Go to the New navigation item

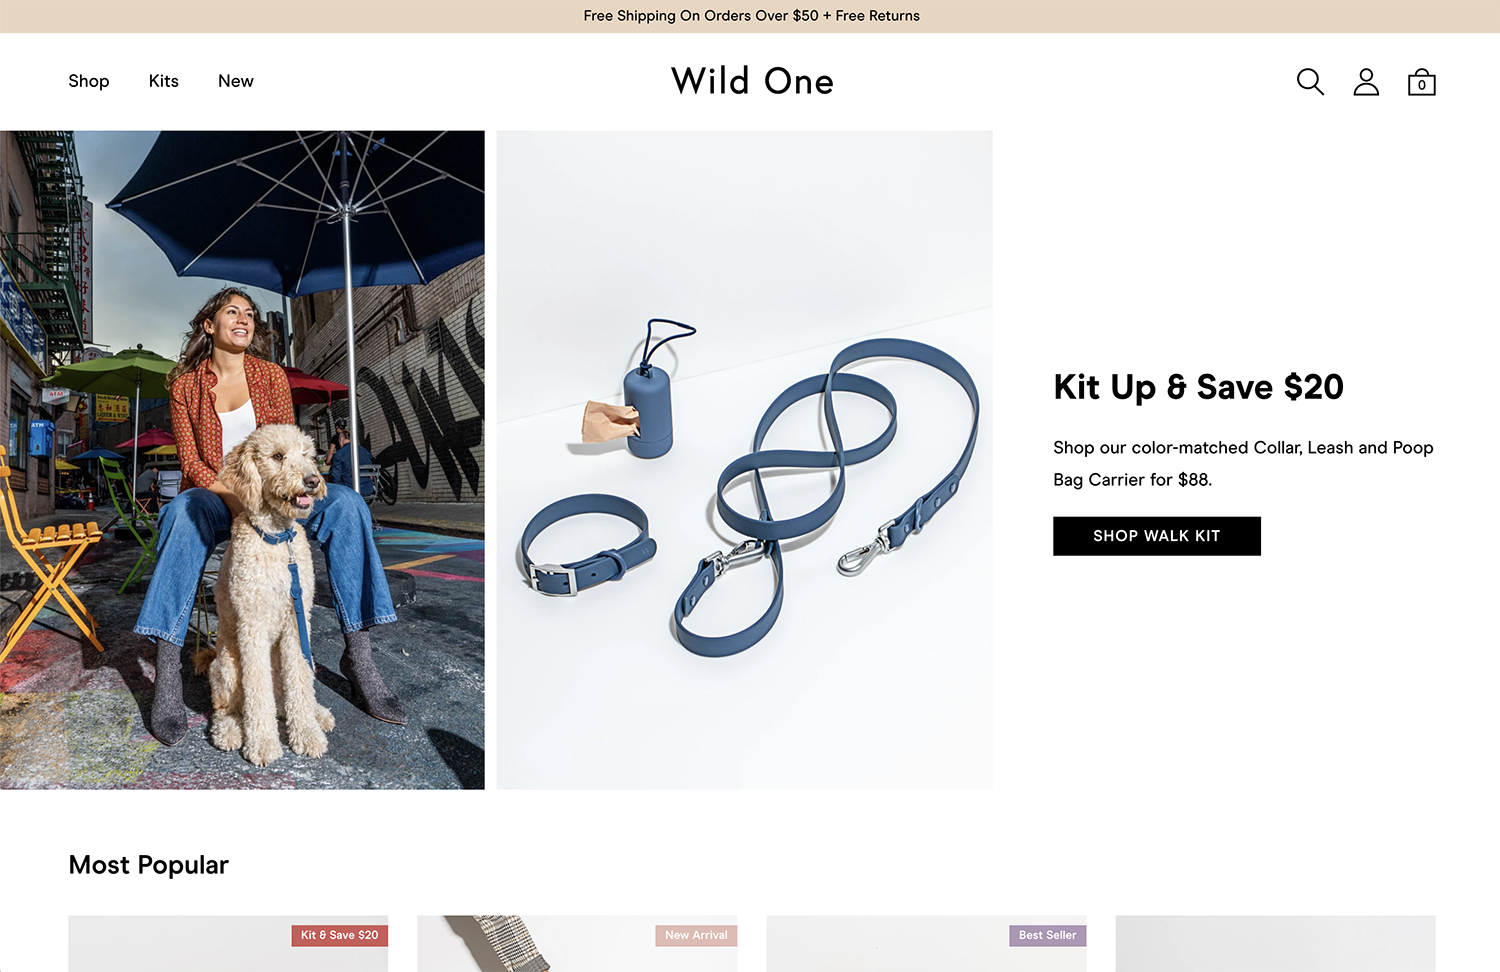[236, 81]
